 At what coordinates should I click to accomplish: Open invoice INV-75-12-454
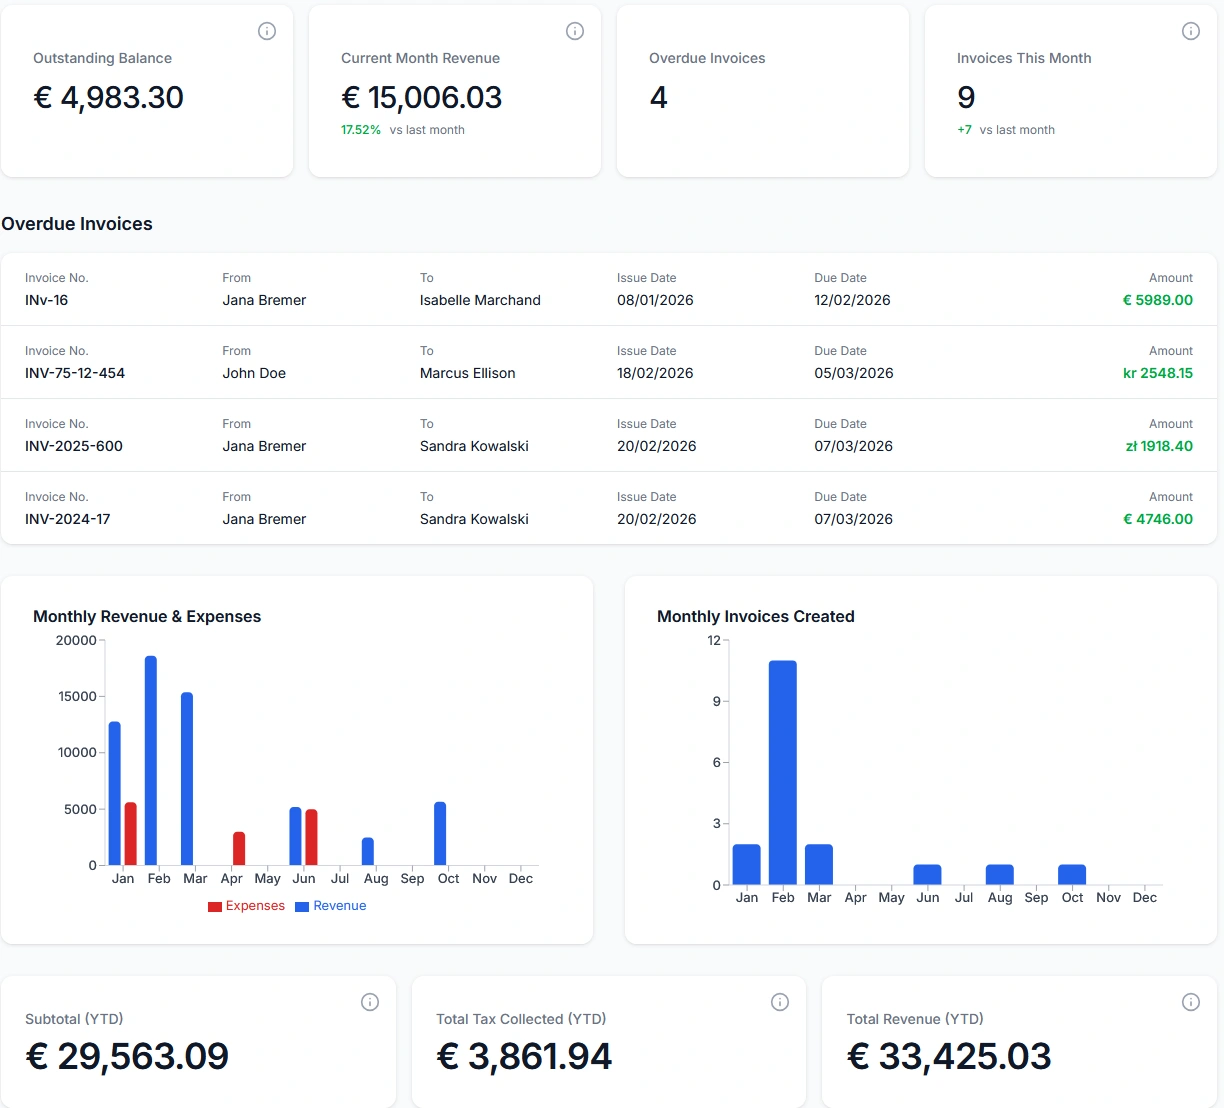coord(74,373)
